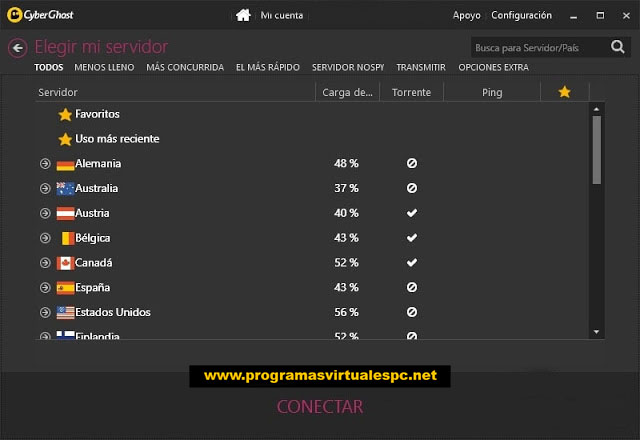Click the CONECTAR button
The width and height of the screenshot is (640, 440).
coord(320,407)
